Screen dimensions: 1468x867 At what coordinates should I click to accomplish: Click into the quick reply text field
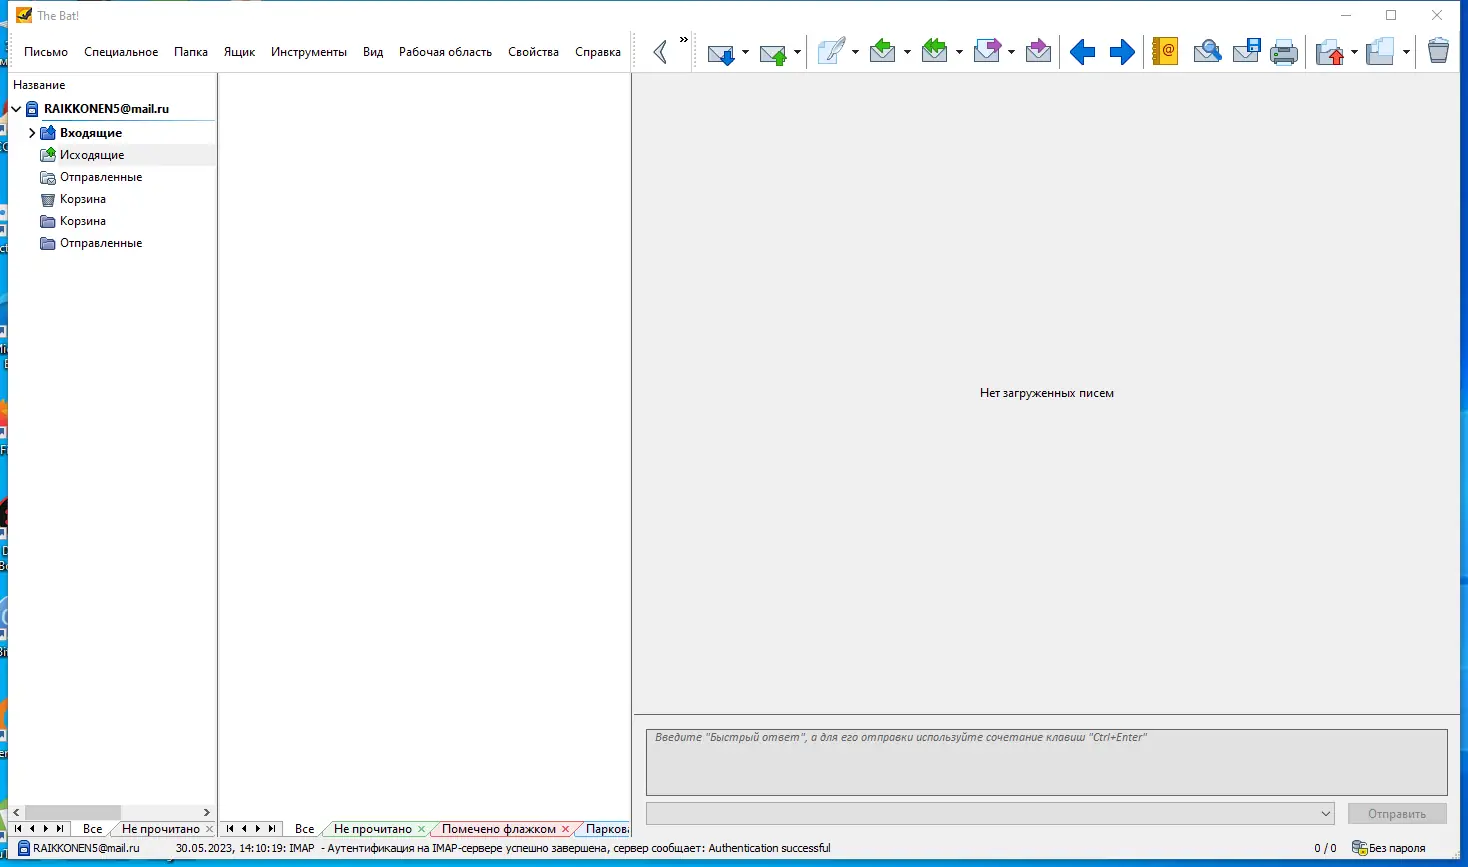(x=1047, y=762)
